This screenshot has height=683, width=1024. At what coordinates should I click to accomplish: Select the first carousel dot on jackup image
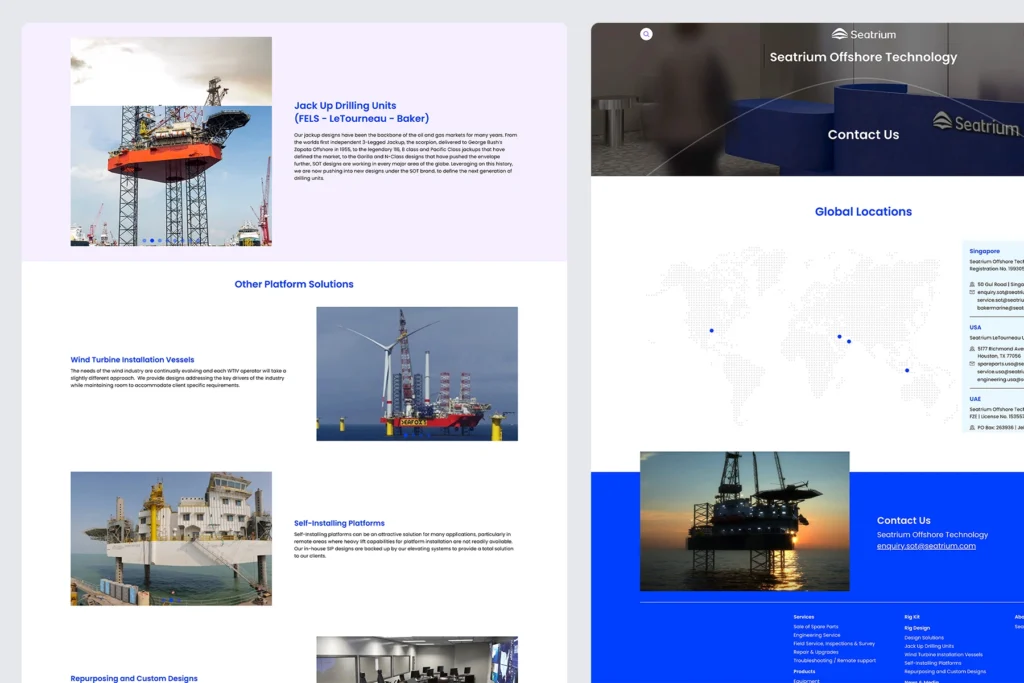pos(144,241)
